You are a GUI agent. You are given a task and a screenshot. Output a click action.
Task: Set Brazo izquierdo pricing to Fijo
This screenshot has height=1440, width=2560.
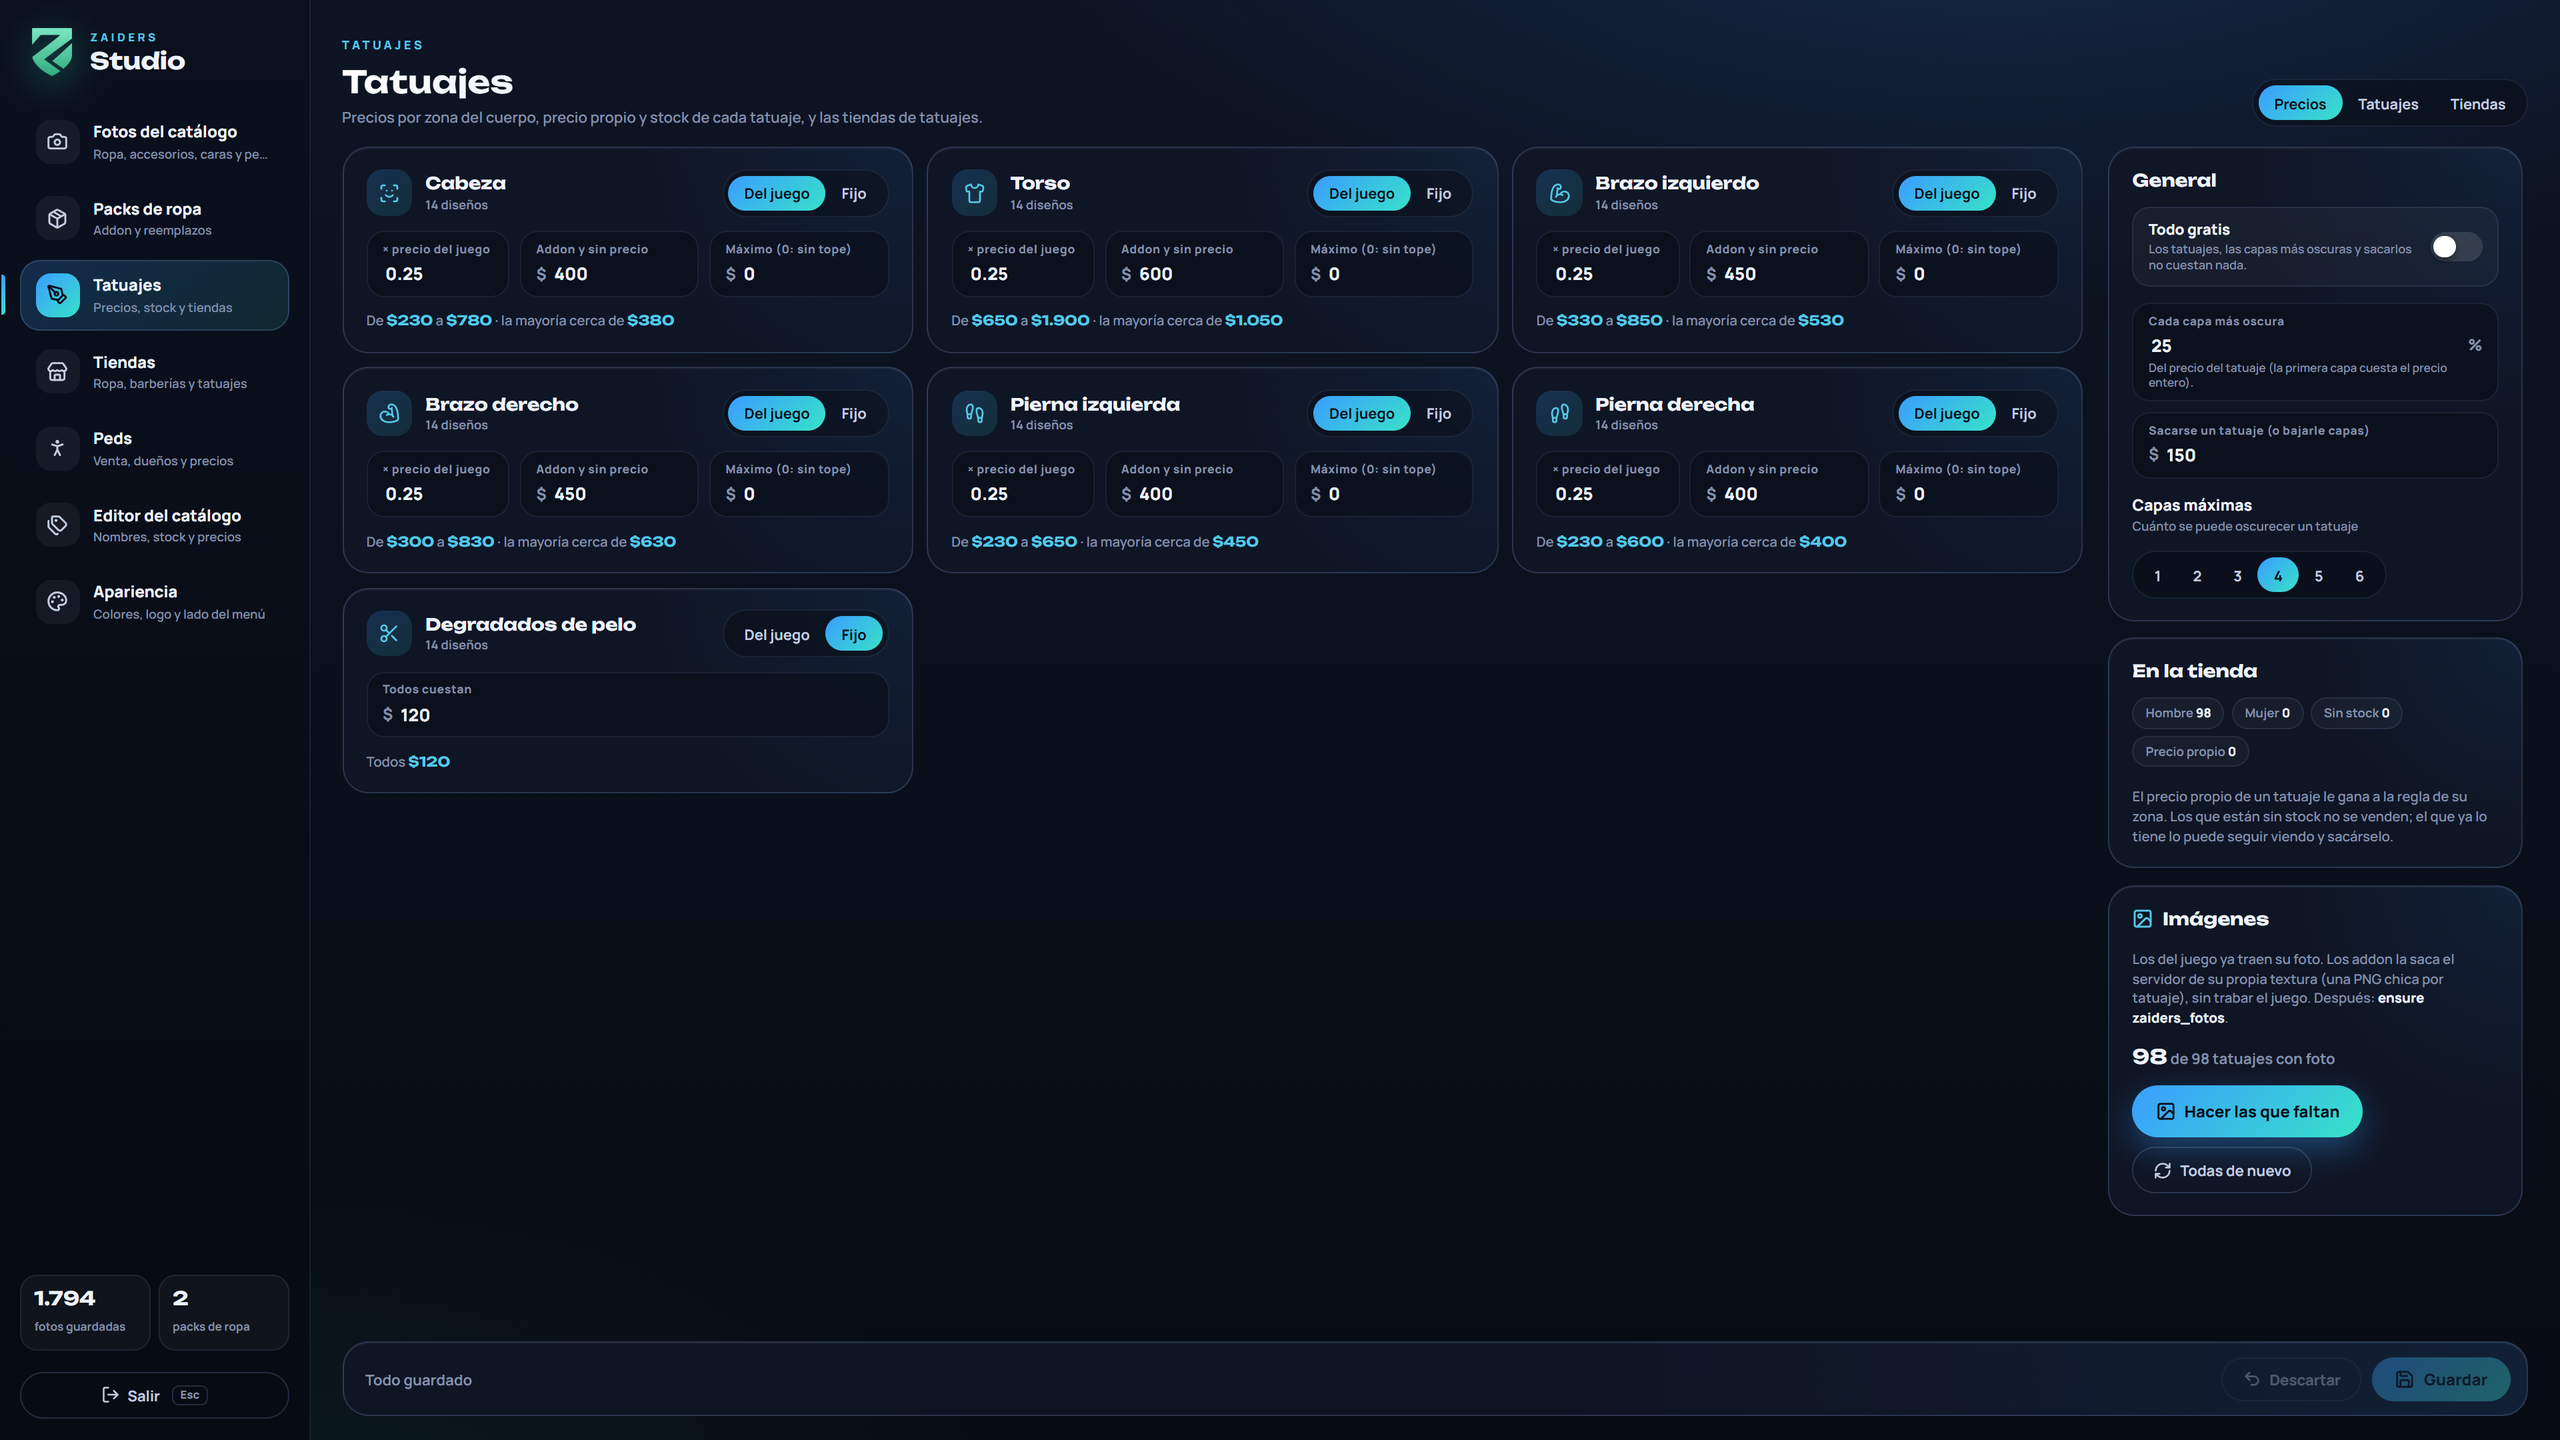click(x=2023, y=194)
